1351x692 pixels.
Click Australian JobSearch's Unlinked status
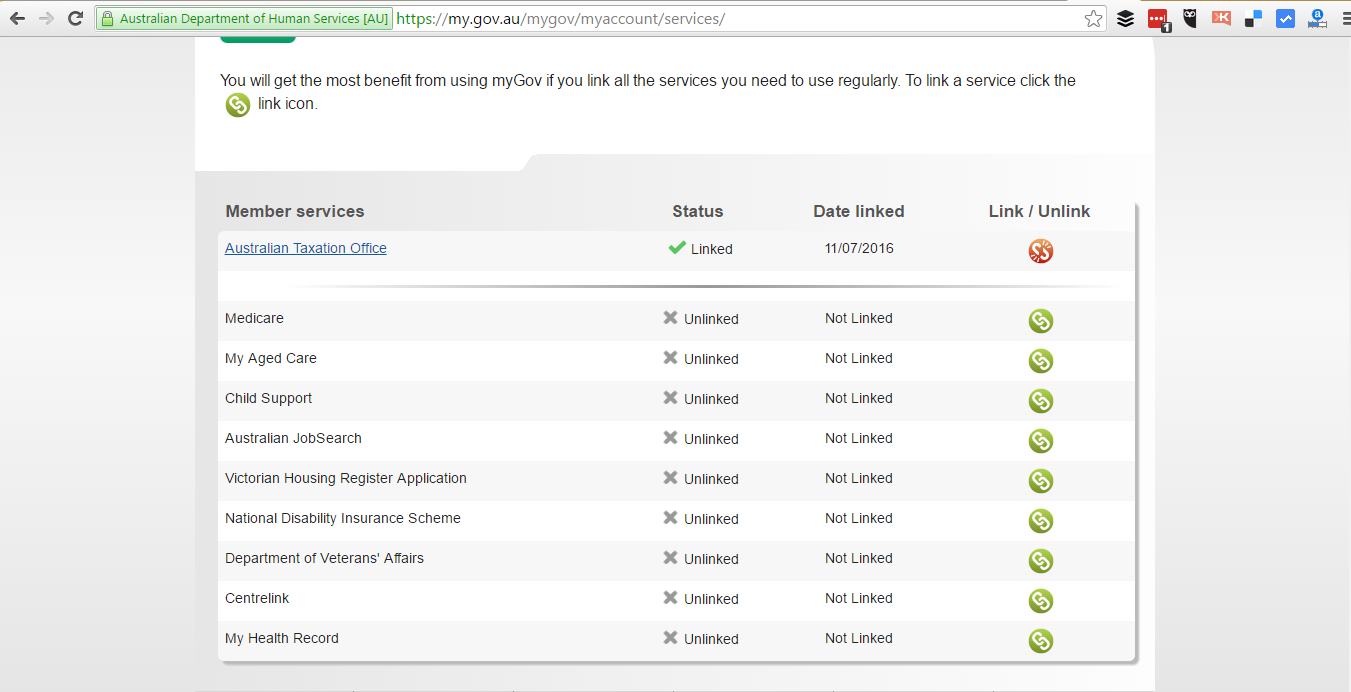(700, 438)
